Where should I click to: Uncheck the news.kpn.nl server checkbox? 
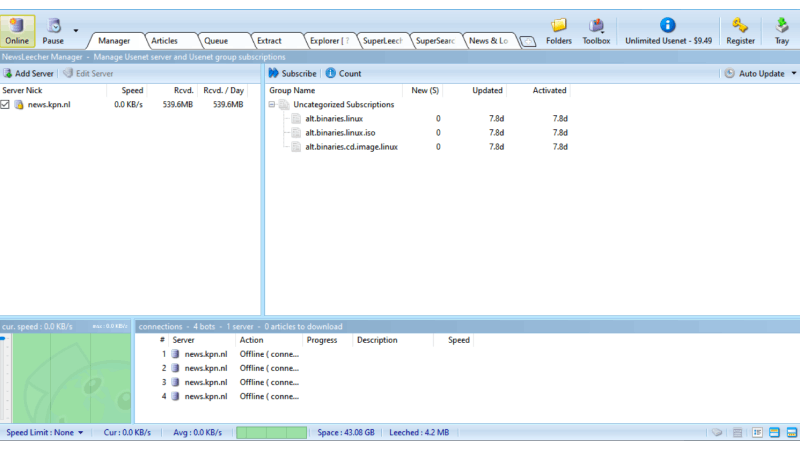[5, 105]
